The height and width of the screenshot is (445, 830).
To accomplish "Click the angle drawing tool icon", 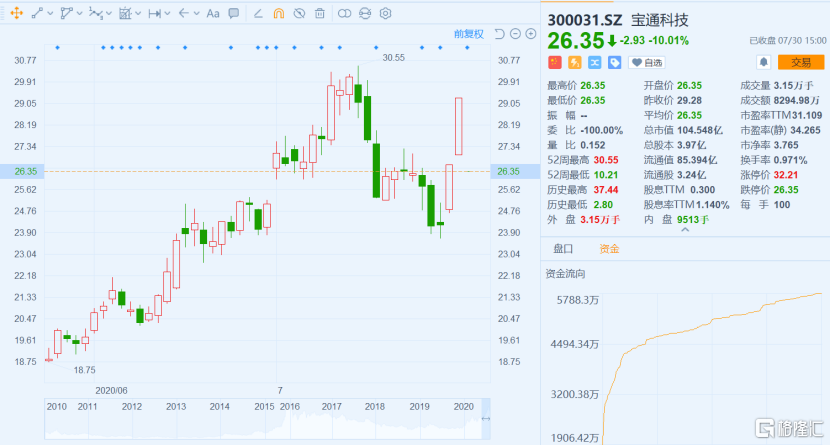I will coord(258,13).
